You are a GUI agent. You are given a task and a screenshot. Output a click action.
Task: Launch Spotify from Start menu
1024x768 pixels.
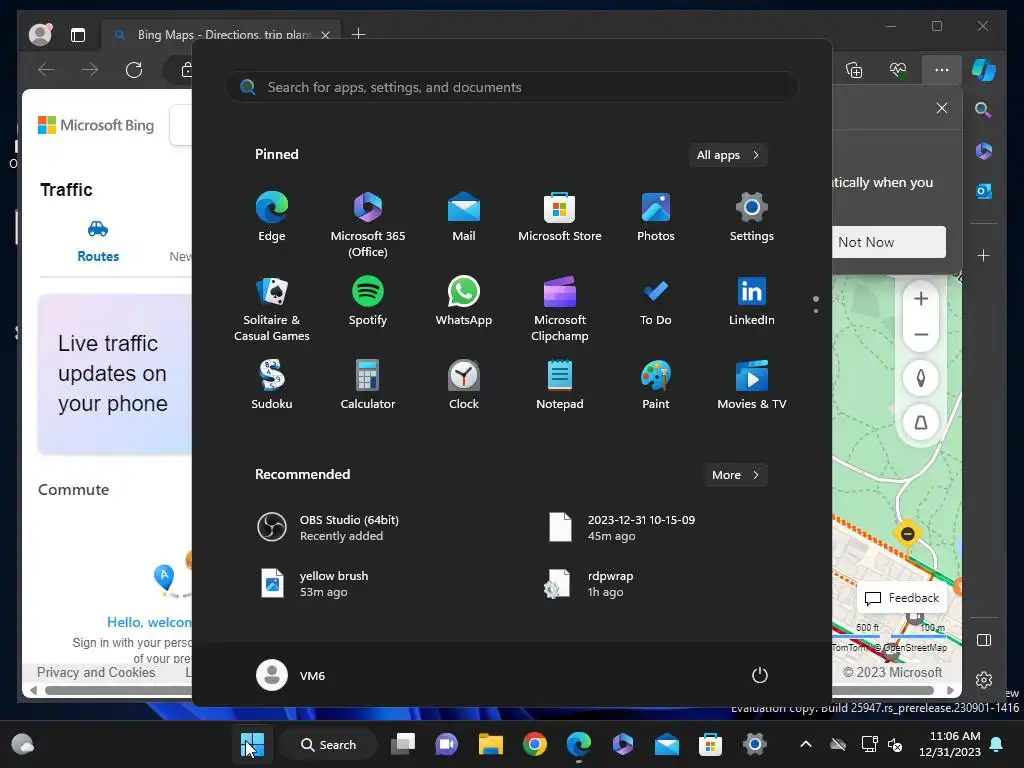click(368, 301)
